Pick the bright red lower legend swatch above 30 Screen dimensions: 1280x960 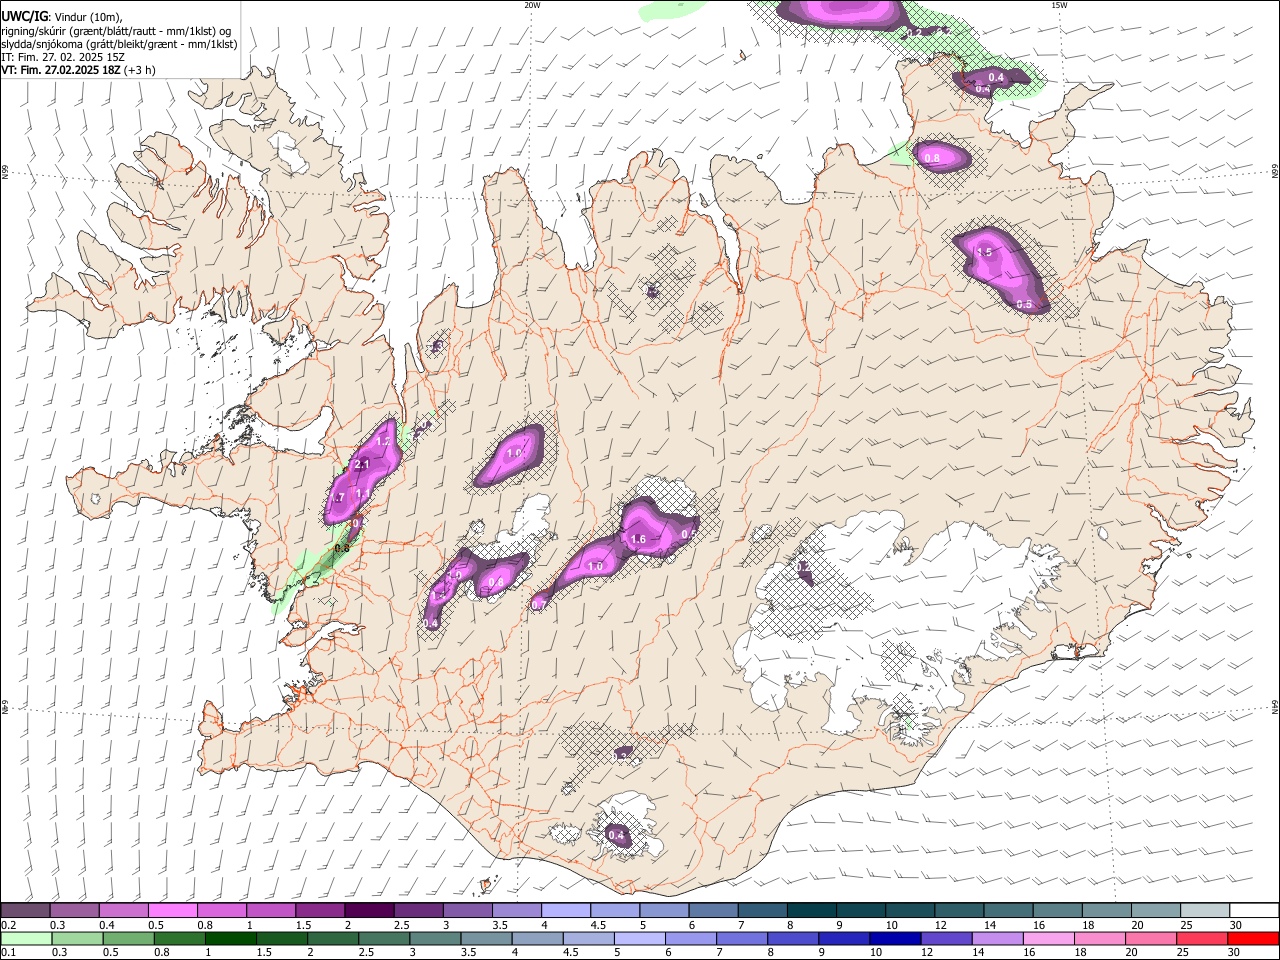(1252, 938)
